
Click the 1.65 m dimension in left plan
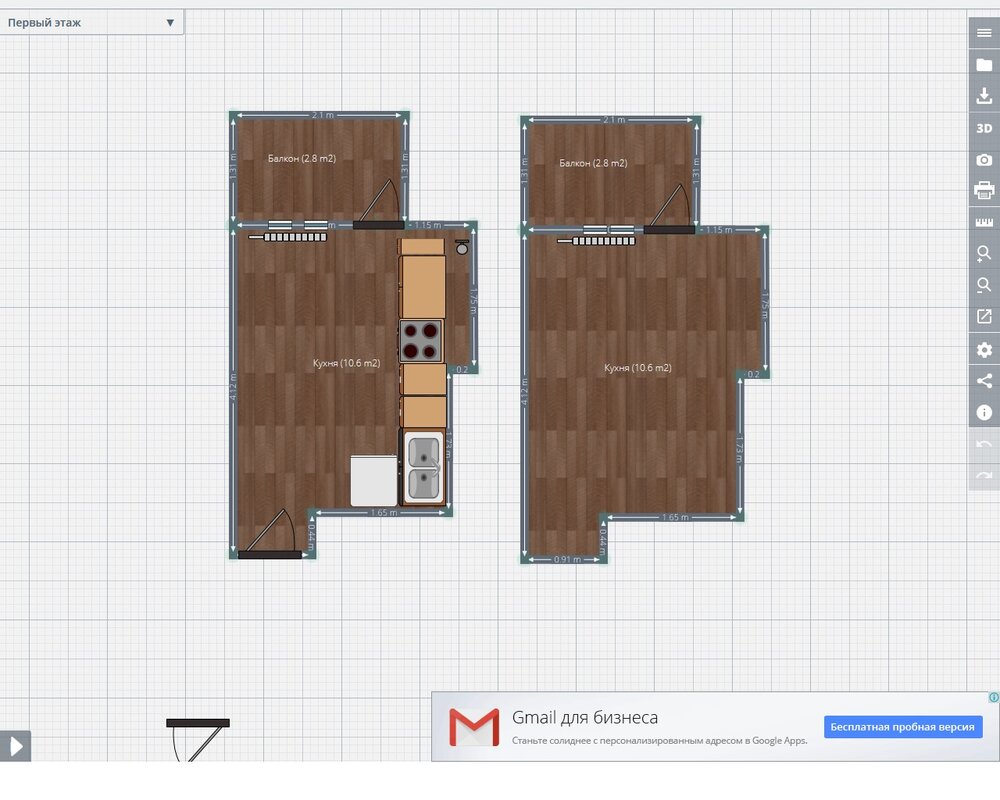point(384,512)
